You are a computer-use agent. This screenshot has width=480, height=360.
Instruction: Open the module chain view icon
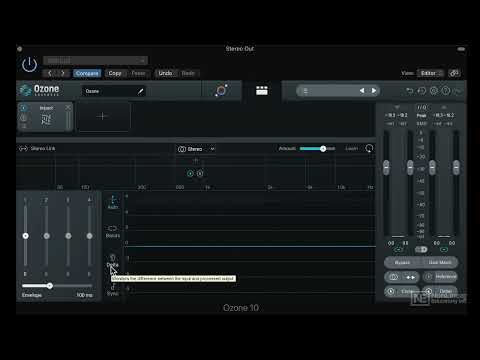coord(262,90)
